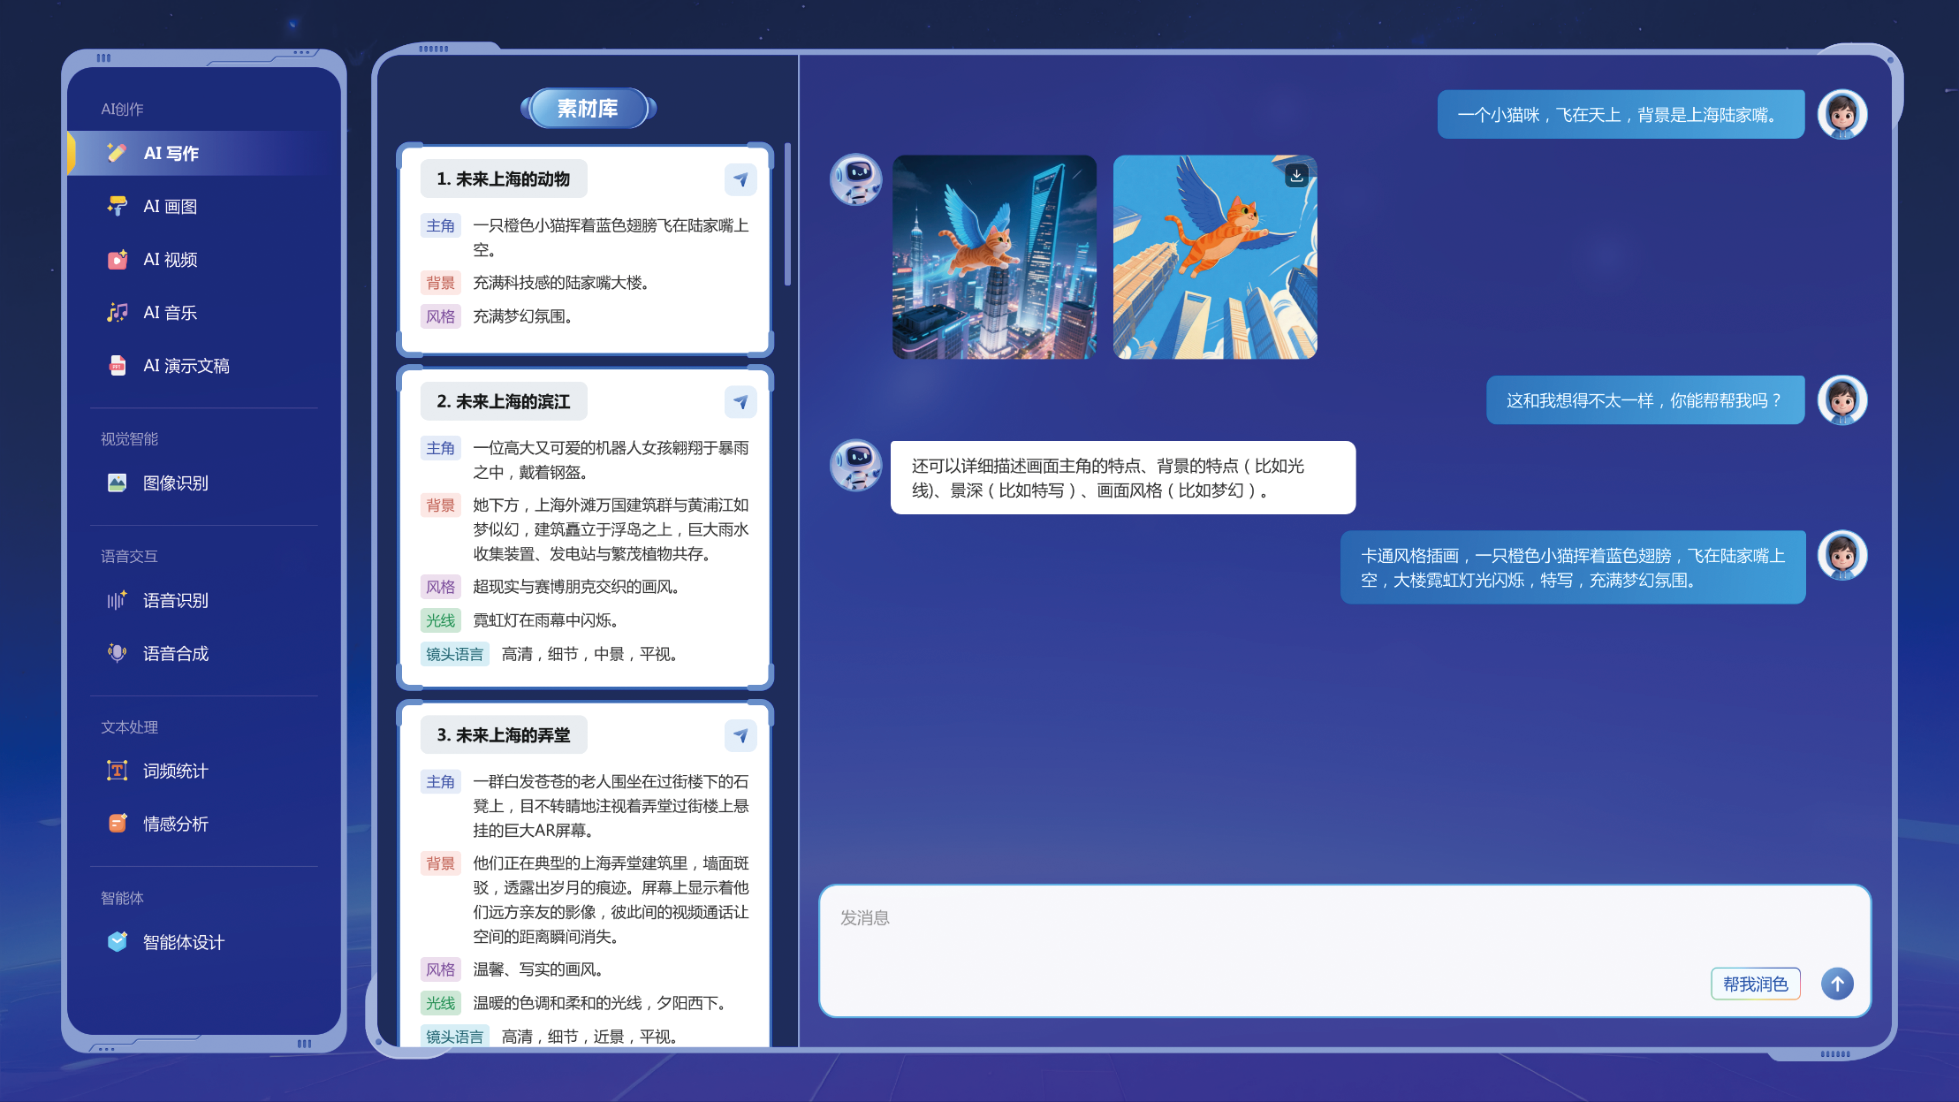Click the message 这和我想得不太一样，你能帮帮我吗？
This screenshot has height=1102, width=1959.
click(1645, 401)
